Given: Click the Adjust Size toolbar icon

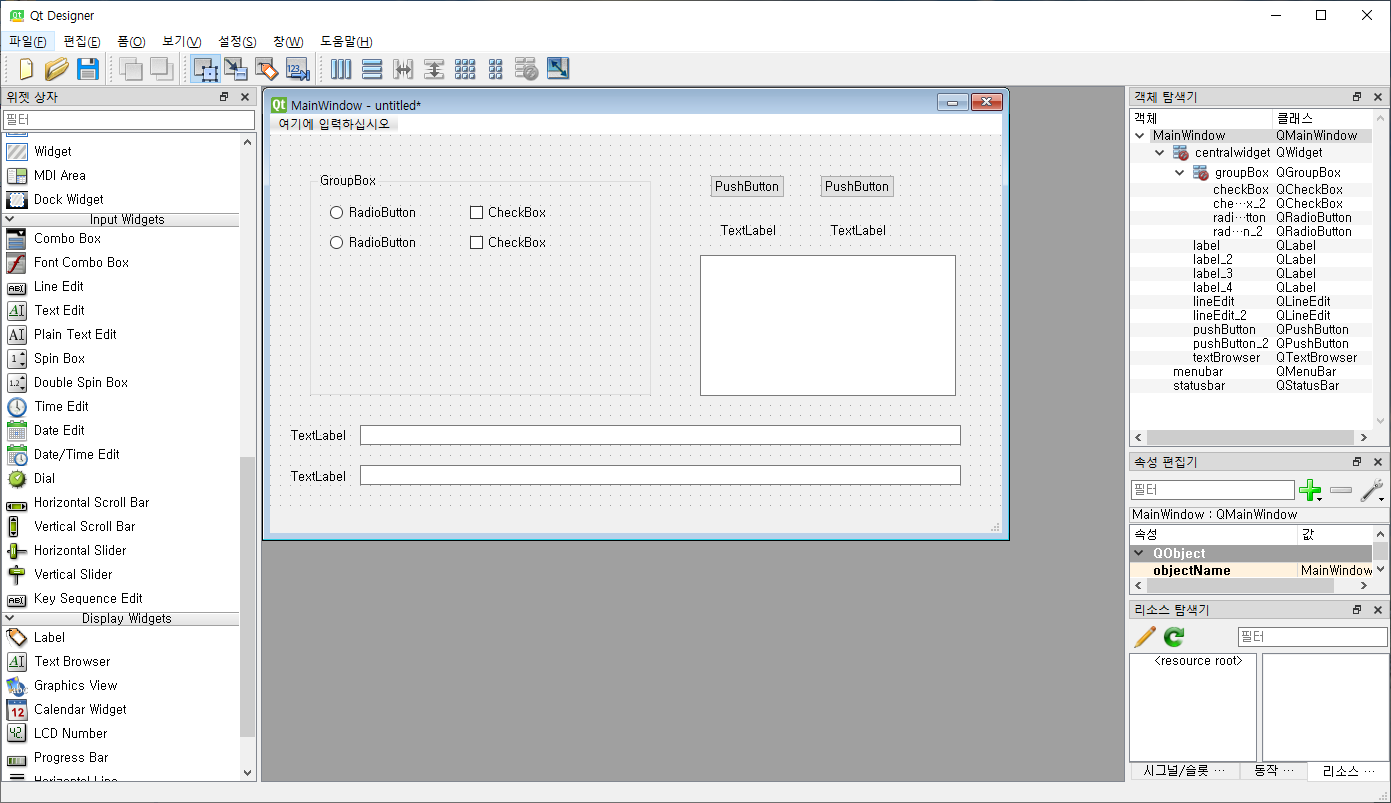Looking at the screenshot, I should click(x=558, y=69).
